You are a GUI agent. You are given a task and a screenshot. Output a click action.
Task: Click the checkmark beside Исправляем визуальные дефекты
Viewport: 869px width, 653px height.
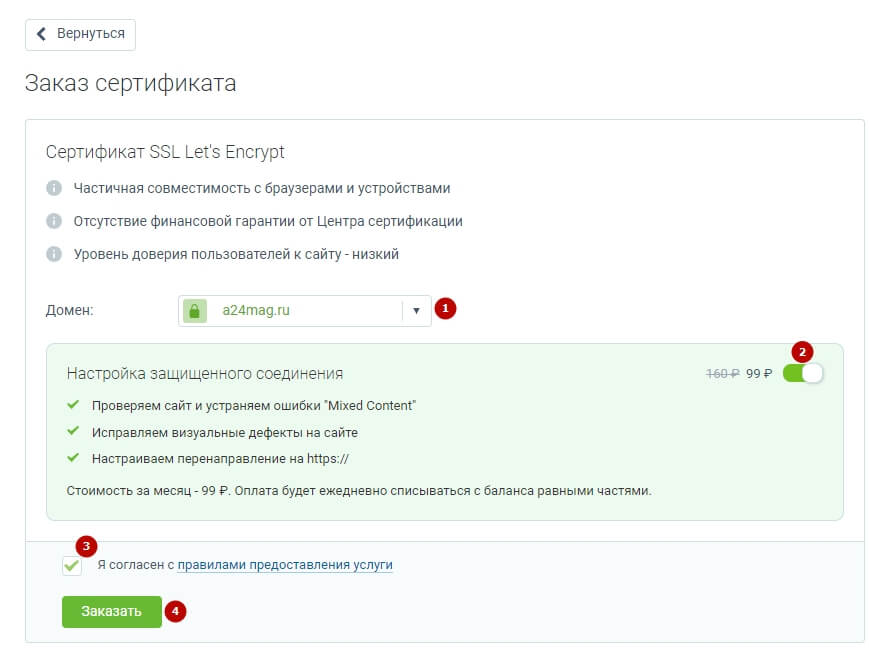point(73,431)
